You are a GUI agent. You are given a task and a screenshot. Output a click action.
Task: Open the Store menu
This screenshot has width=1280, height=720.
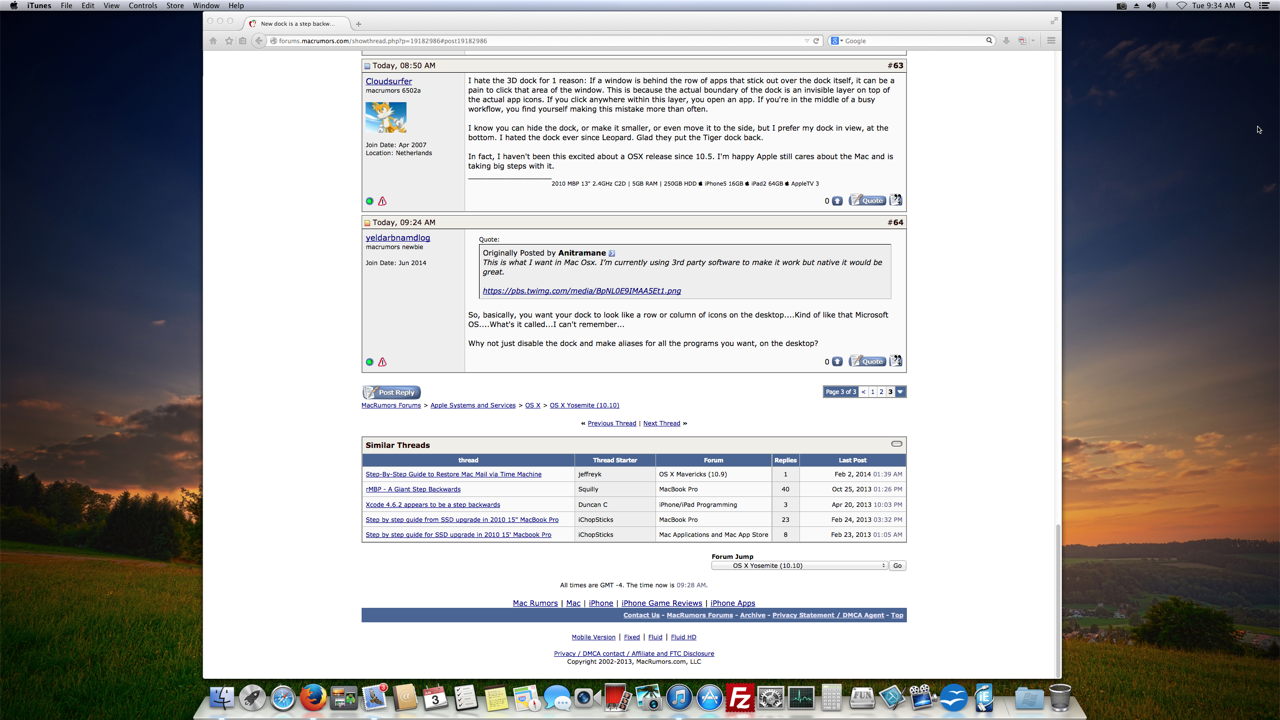click(x=175, y=6)
